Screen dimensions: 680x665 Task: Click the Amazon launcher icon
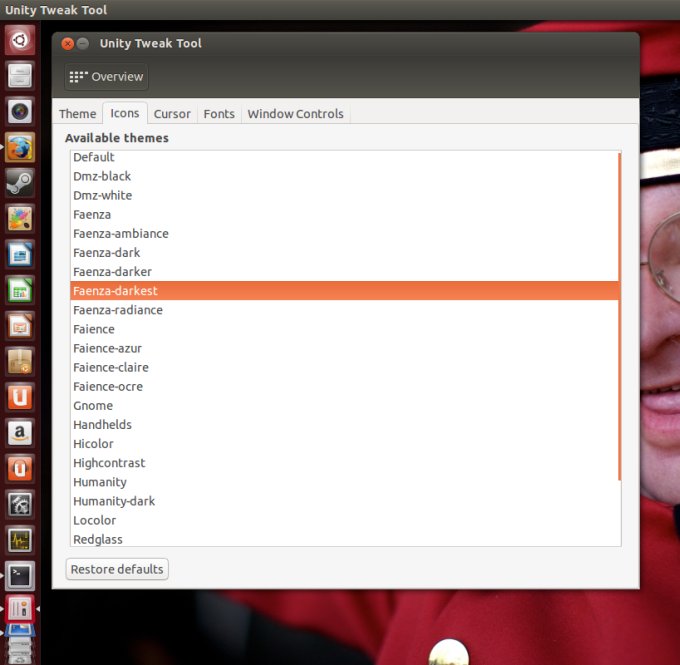(20, 433)
